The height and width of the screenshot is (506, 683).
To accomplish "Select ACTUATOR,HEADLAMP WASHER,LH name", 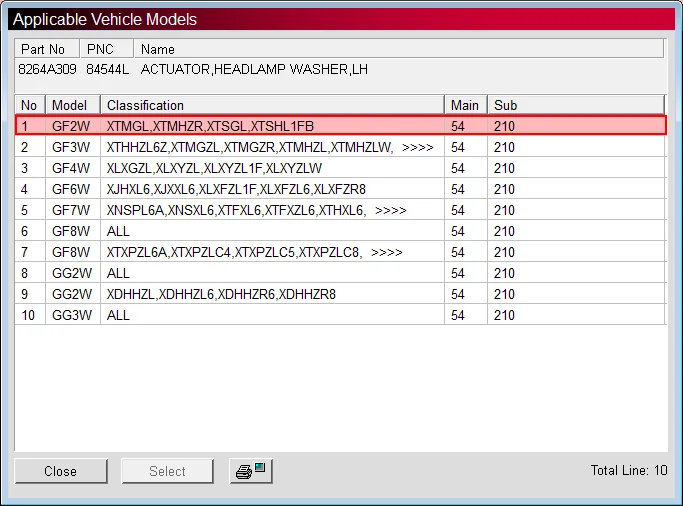I will (254, 69).
